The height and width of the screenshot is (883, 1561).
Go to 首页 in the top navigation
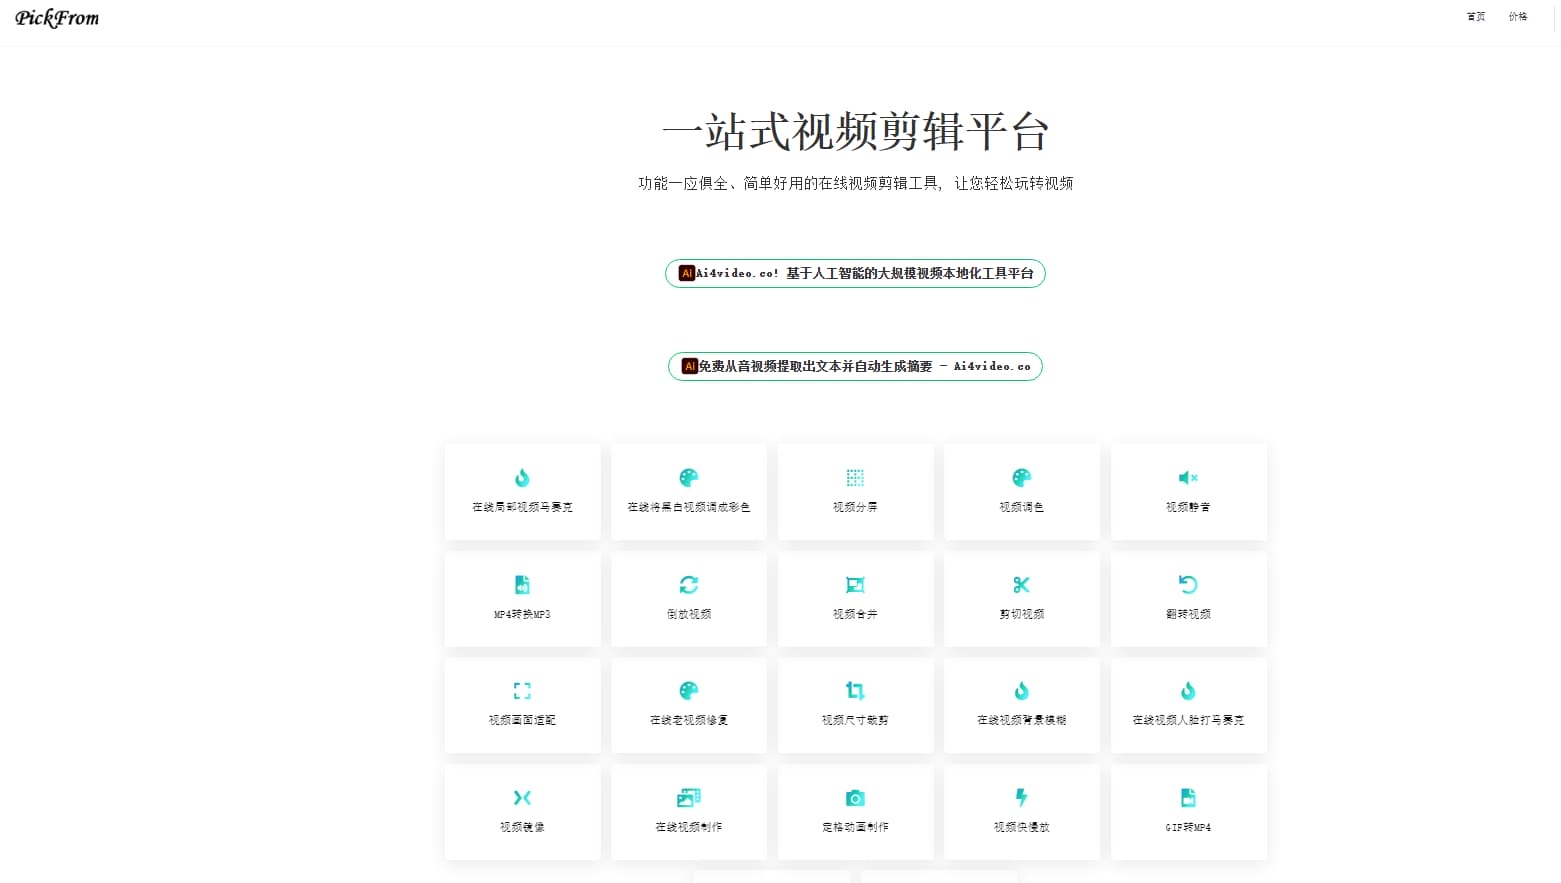[1476, 17]
